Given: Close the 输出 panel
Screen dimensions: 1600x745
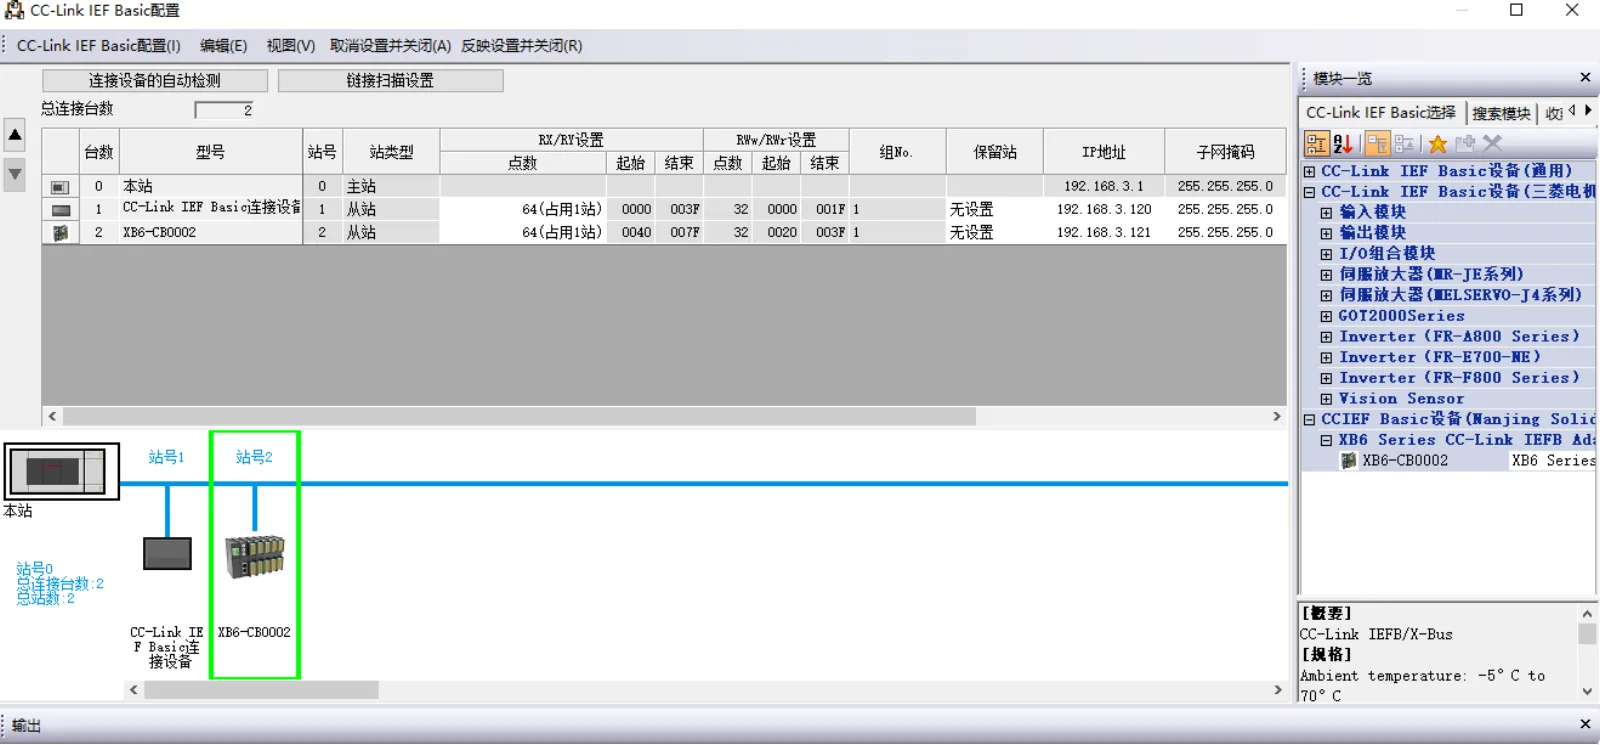Looking at the screenshot, I should [1585, 724].
